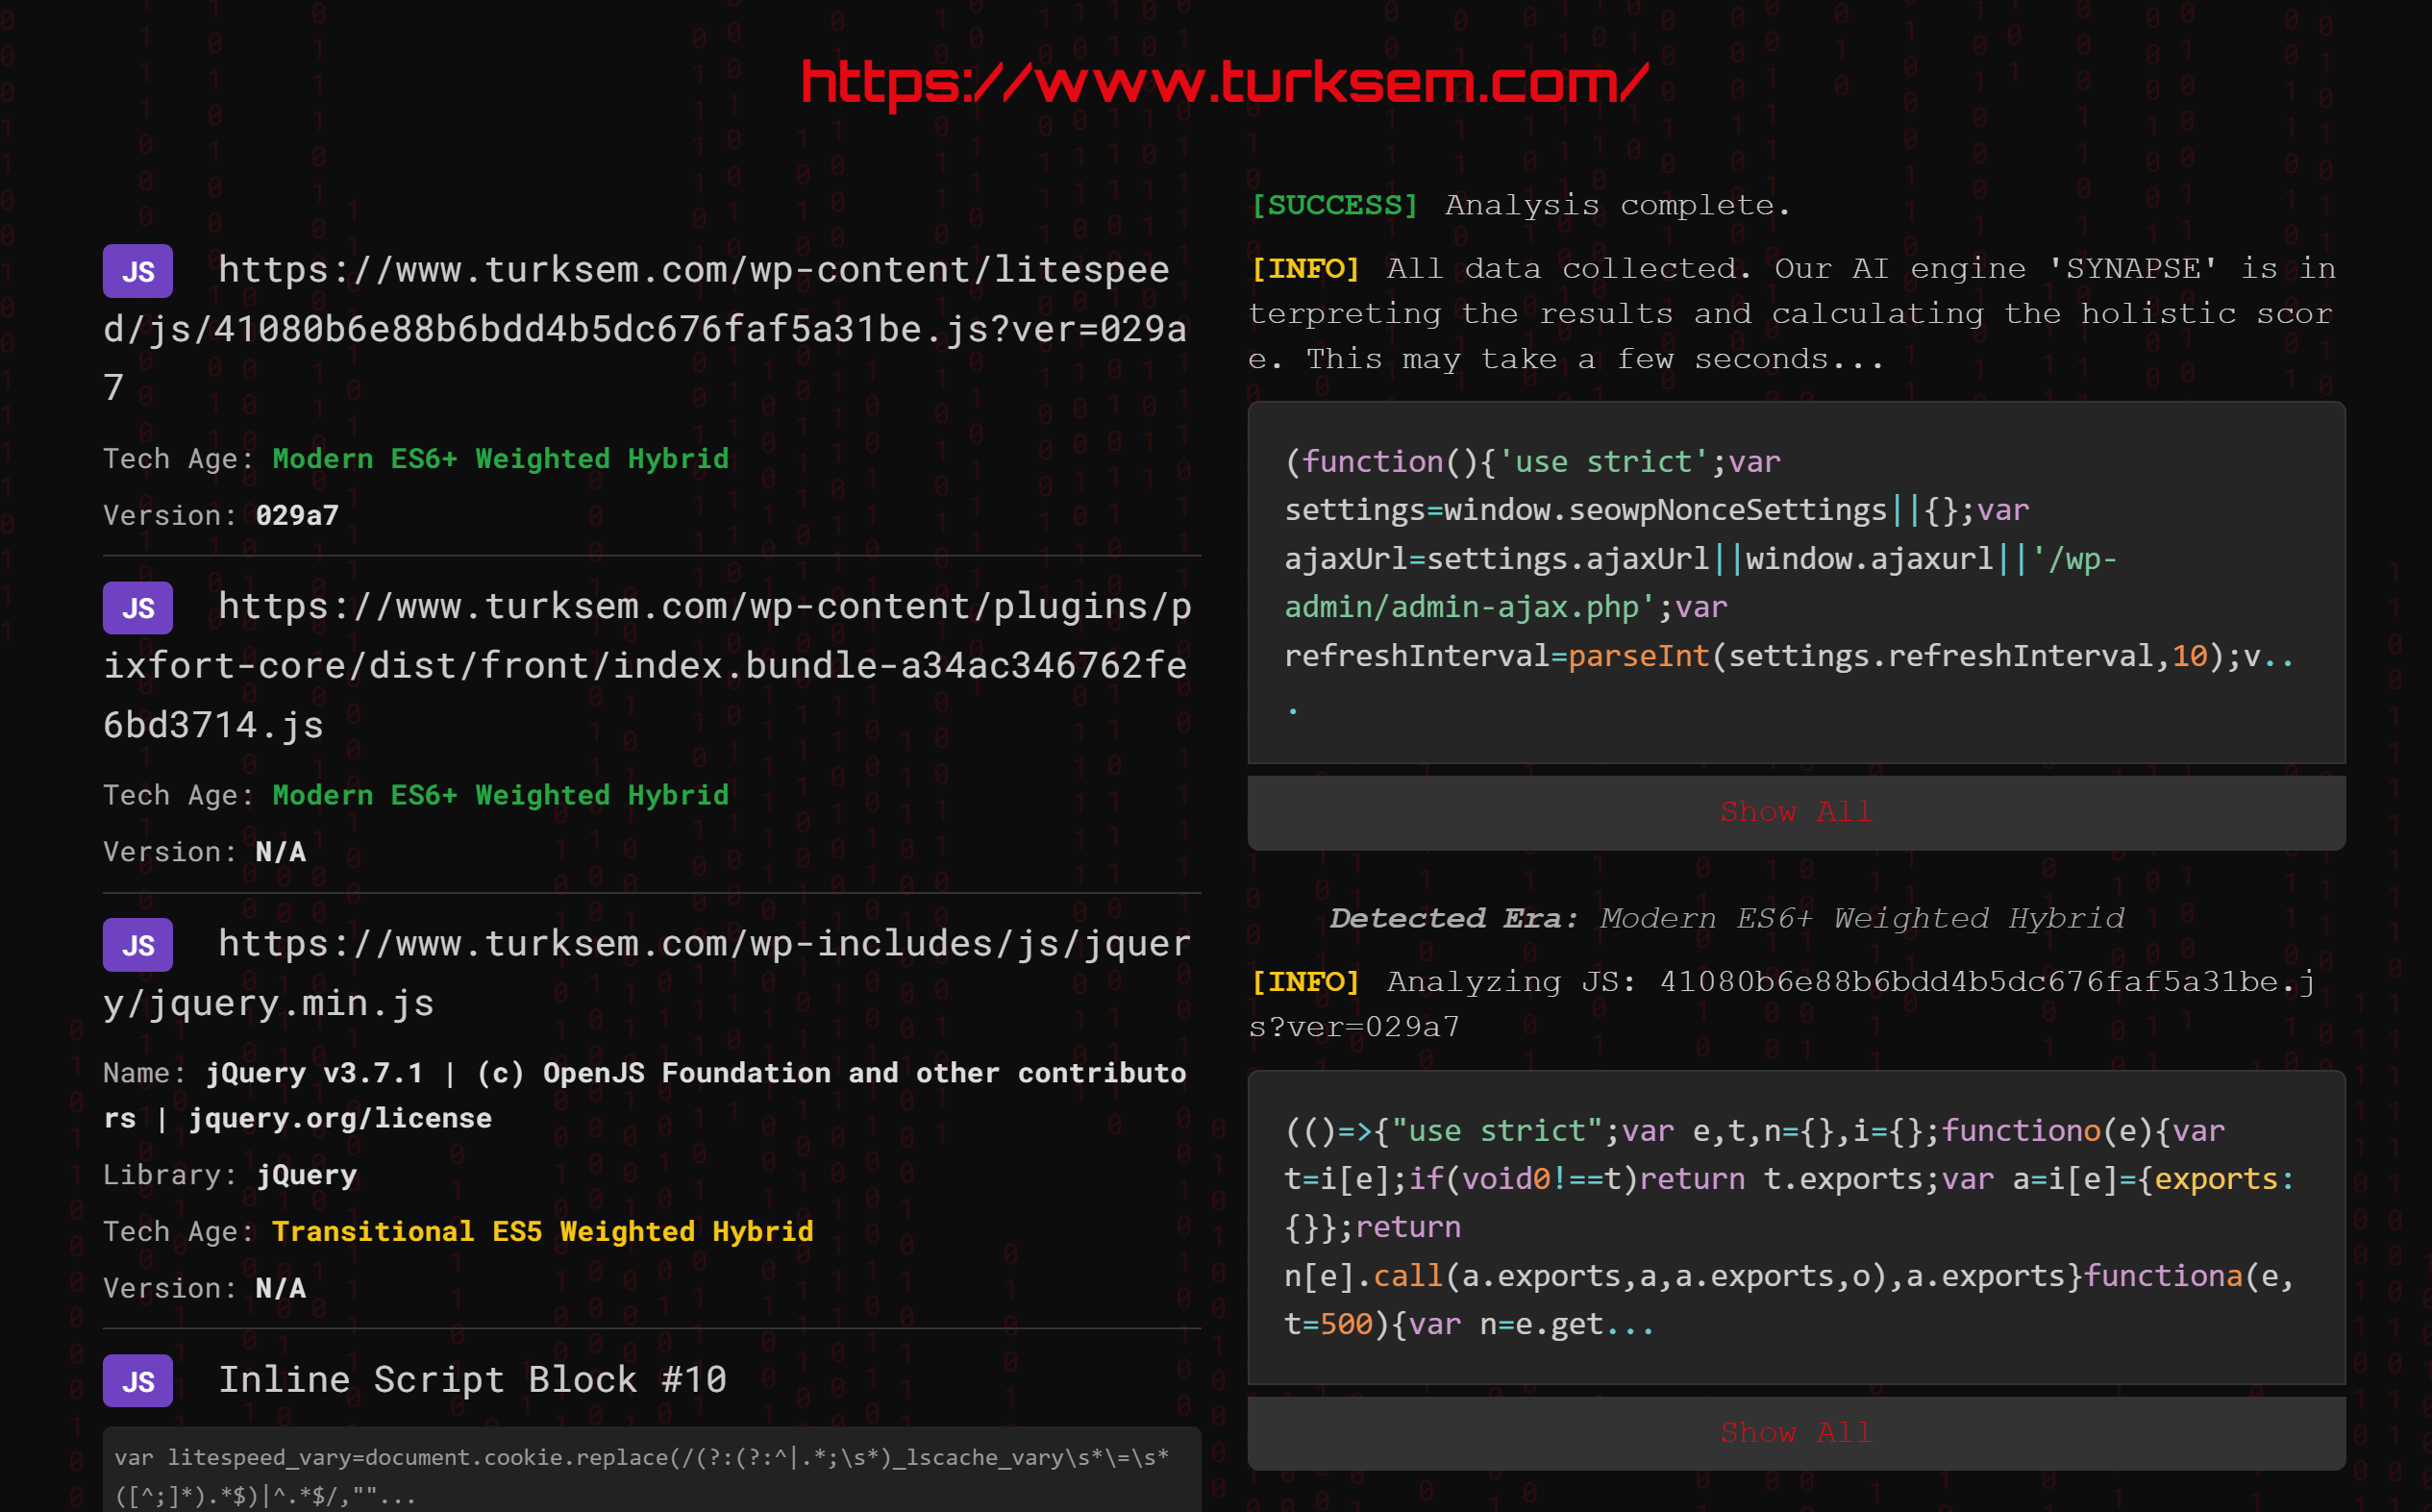
Task: Click the JS badge beside Inline Script Block #10
Action: [x=138, y=1381]
